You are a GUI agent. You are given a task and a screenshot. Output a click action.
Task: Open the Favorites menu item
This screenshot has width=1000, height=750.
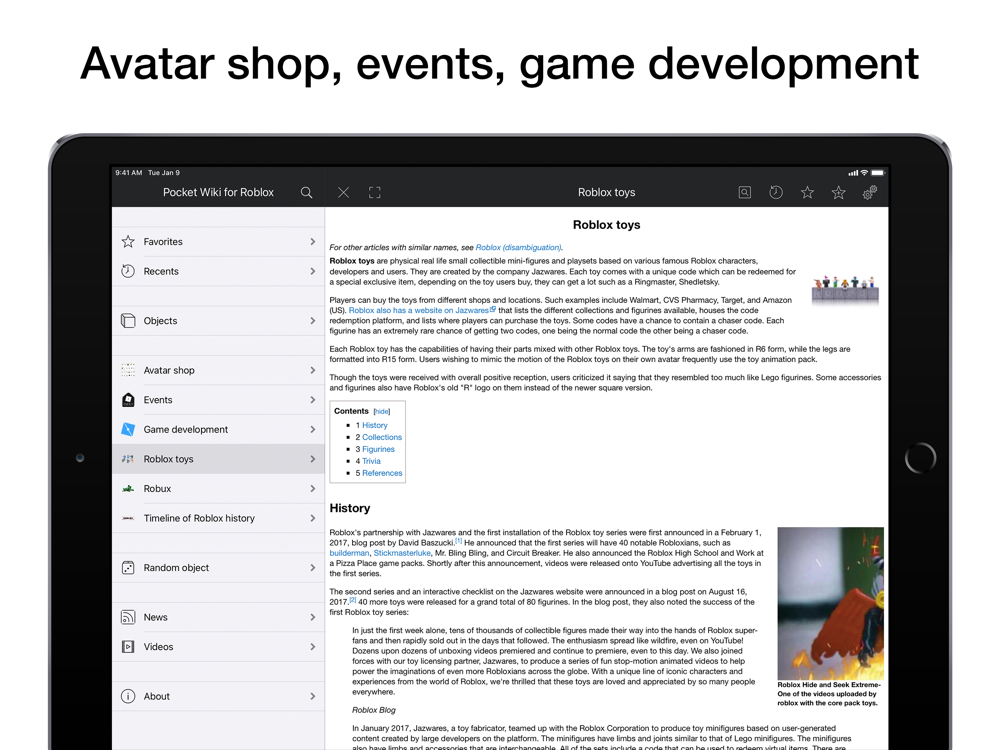pos(218,242)
